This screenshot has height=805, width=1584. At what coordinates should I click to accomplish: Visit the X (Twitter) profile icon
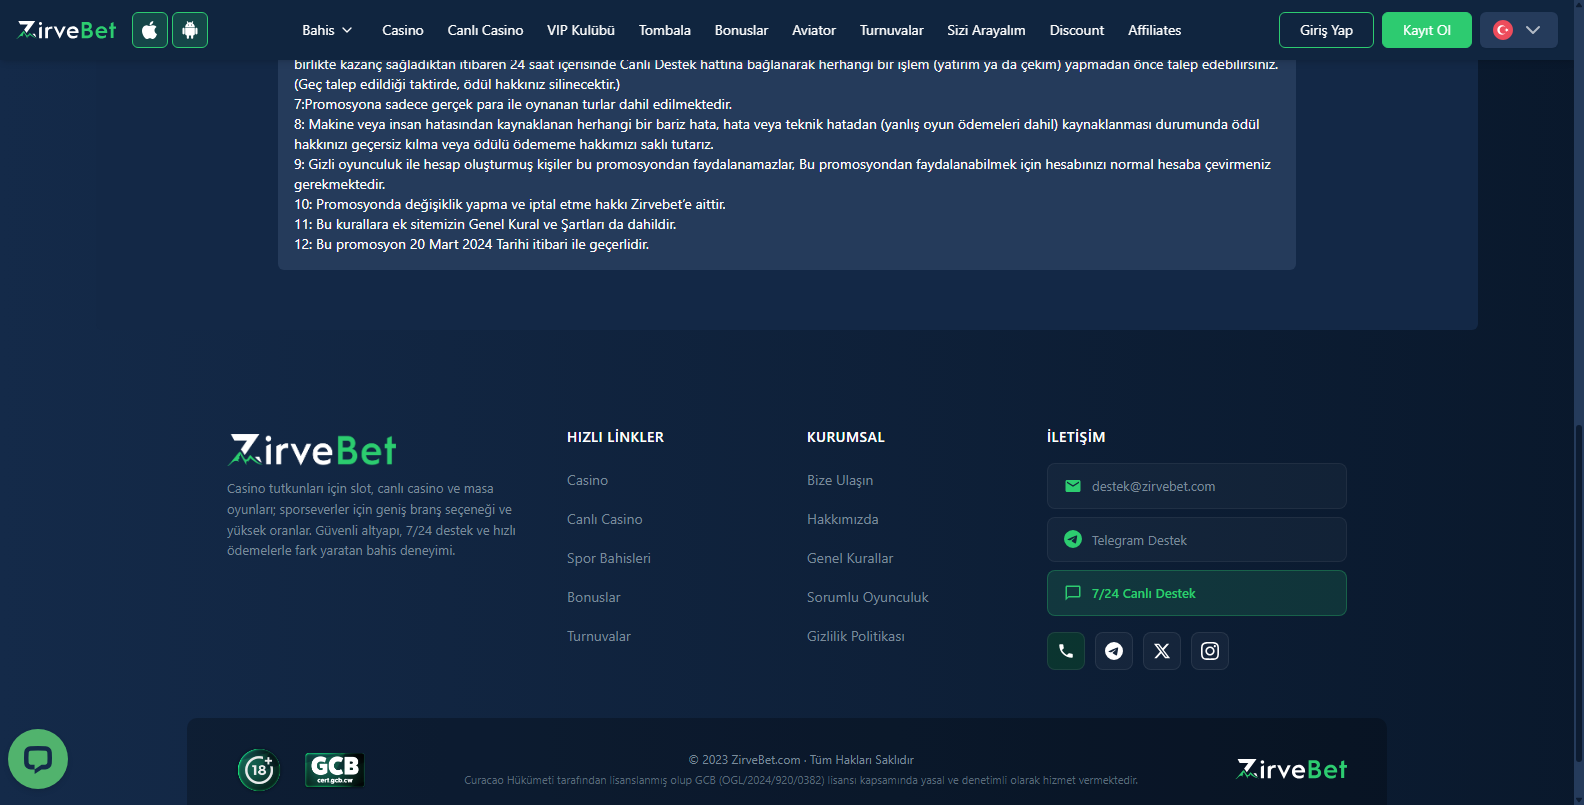[1162, 651]
